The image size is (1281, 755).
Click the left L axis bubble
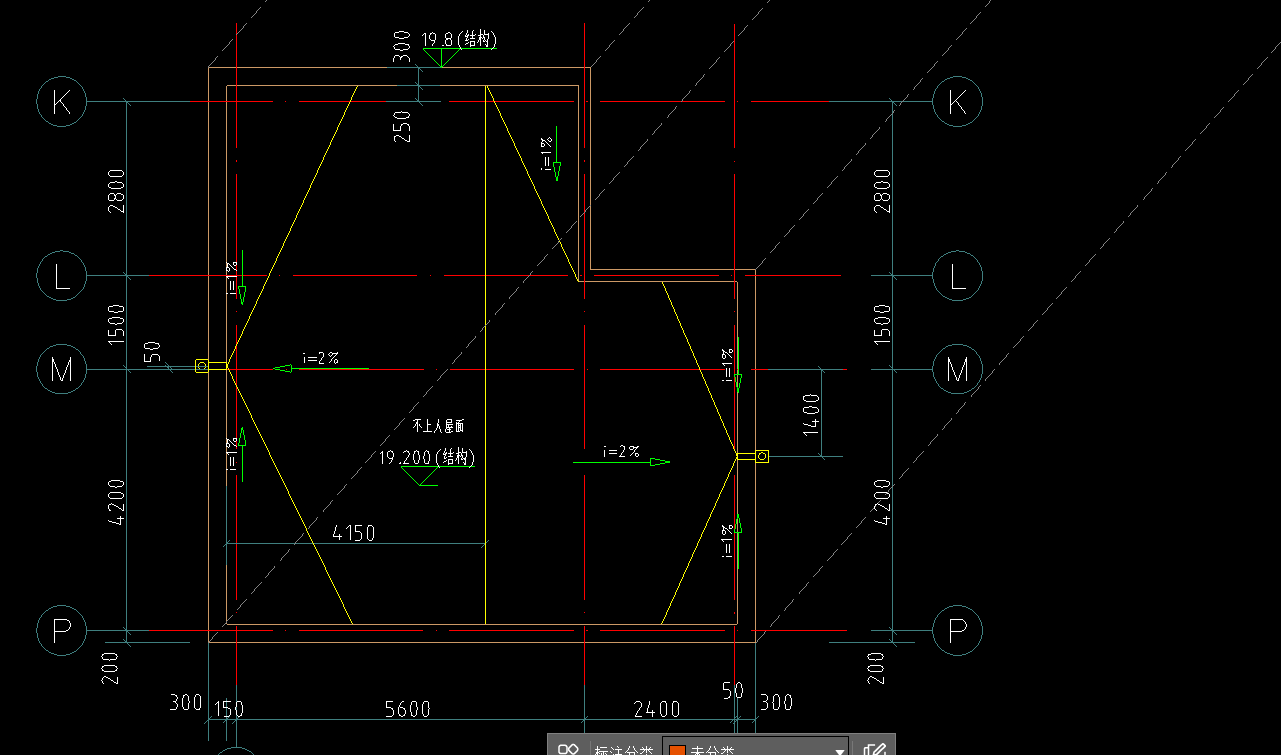62,276
